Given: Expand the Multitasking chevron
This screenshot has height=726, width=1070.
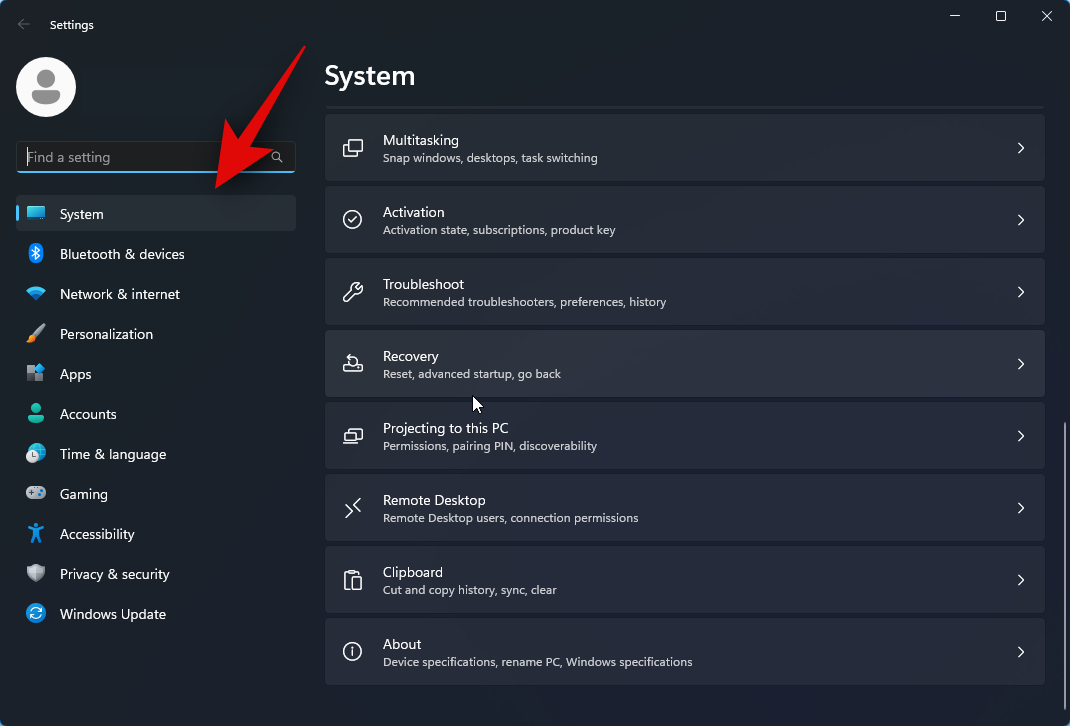Looking at the screenshot, I should [1021, 148].
